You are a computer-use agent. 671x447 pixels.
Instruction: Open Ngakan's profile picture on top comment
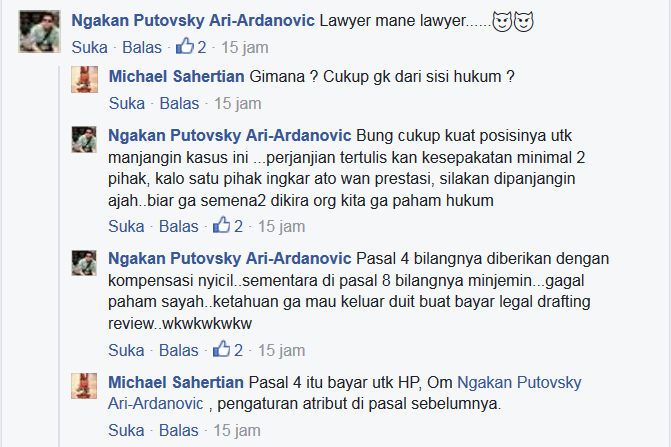[x=39, y=32]
